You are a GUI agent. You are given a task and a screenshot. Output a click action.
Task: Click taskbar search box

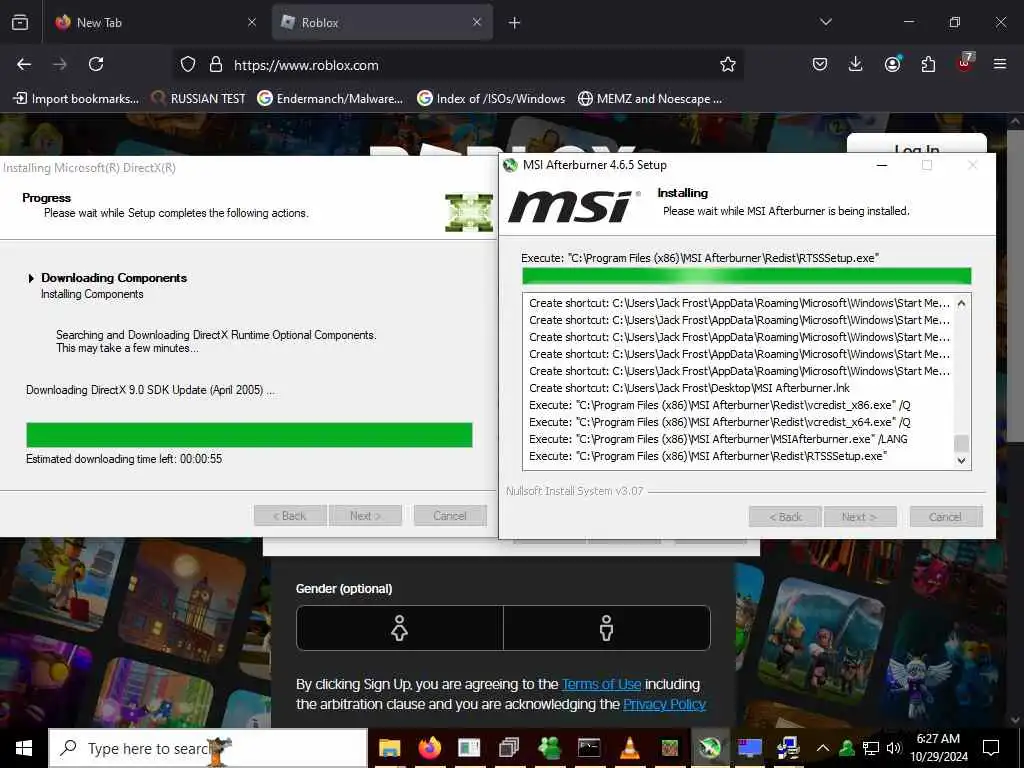[208, 748]
